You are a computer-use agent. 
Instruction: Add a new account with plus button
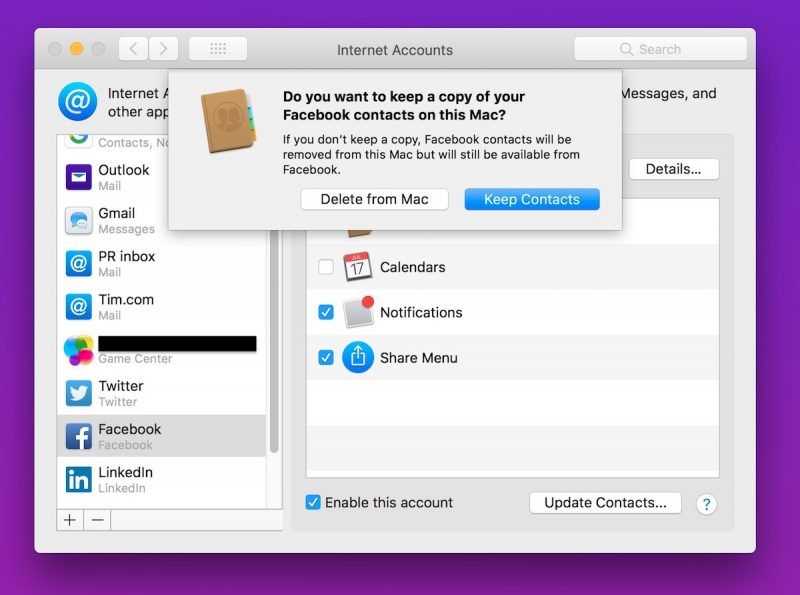coord(70,520)
